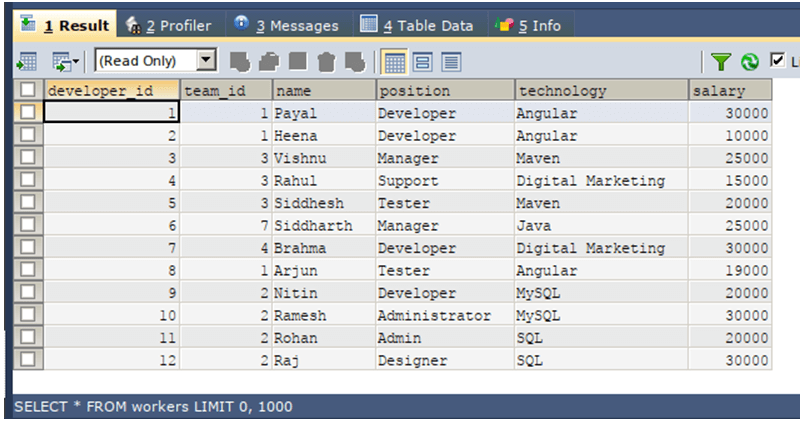This screenshot has height=421, width=807.
Task: Check the row checkbox for Payal
Action: [x=28, y=112]
